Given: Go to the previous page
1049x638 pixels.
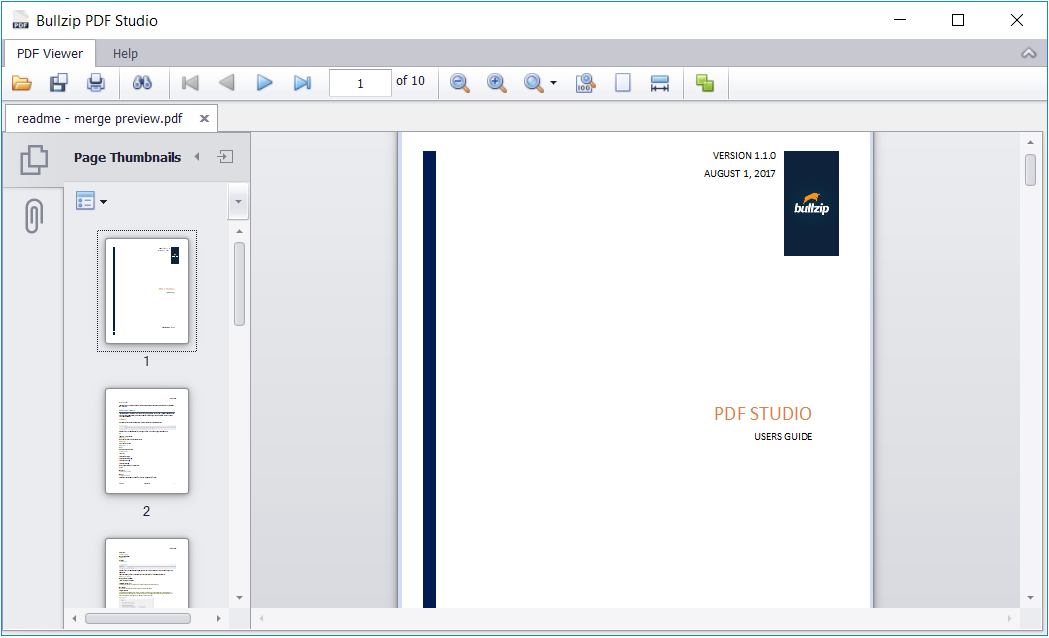Looking at the screenshot, I should 227,83.
